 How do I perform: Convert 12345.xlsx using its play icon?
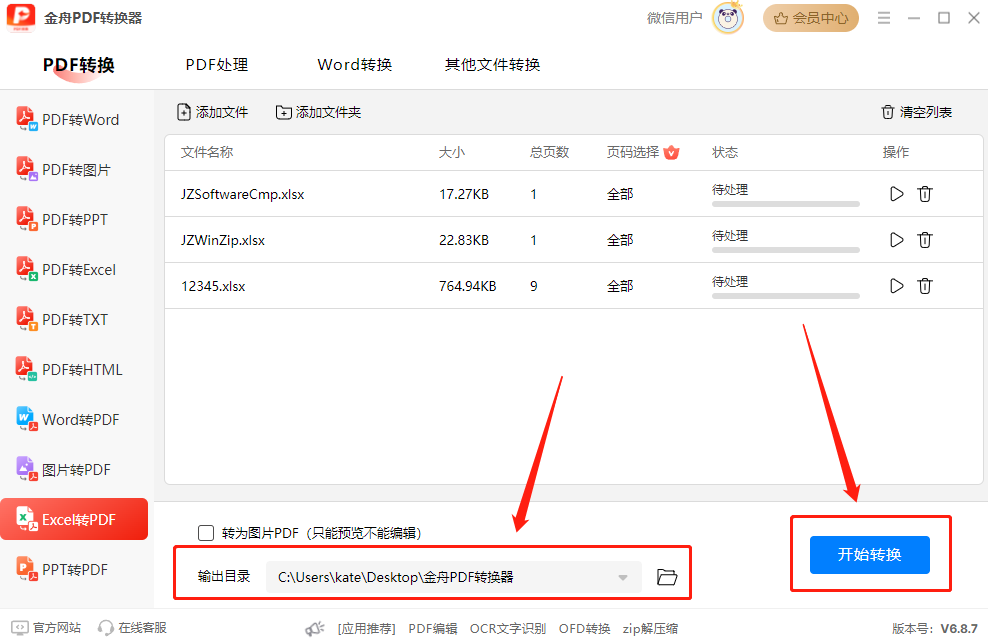pos(896,286)
